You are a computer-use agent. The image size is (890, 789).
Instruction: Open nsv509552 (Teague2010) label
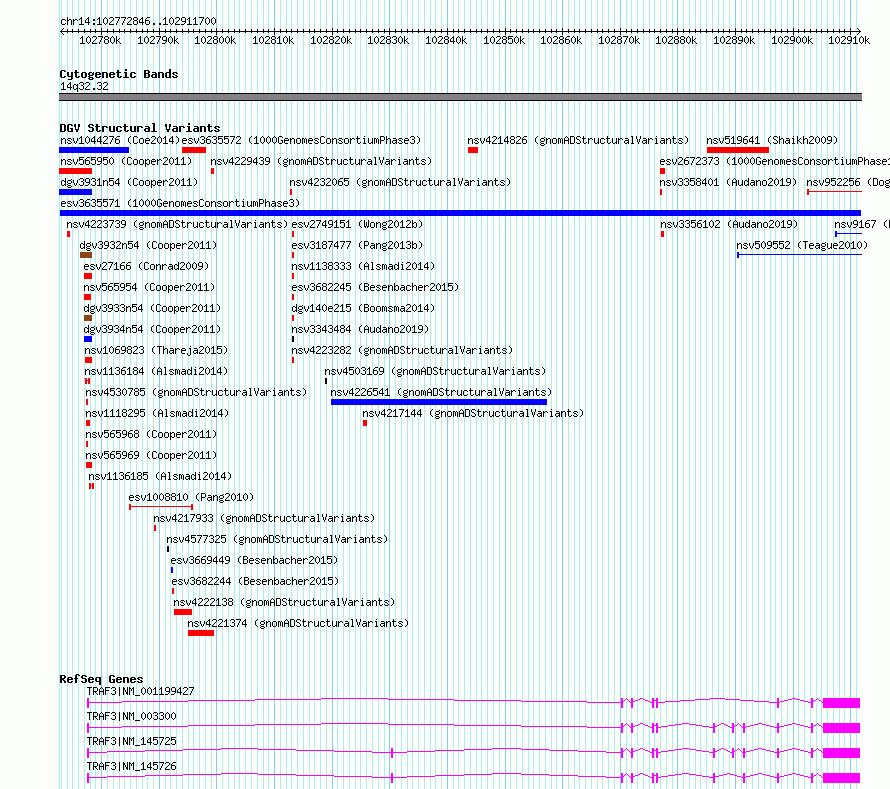(x=802, y=245)
